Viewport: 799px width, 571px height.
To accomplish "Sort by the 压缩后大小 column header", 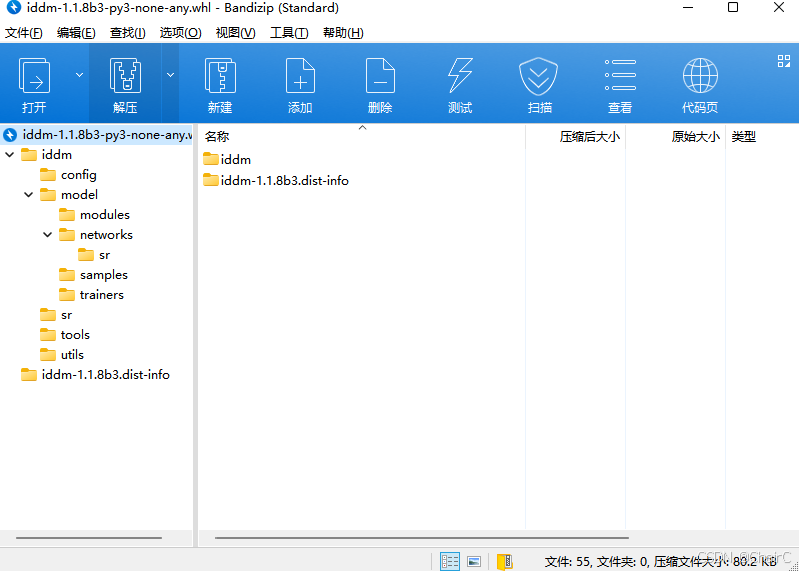I will tap(575, 136).
